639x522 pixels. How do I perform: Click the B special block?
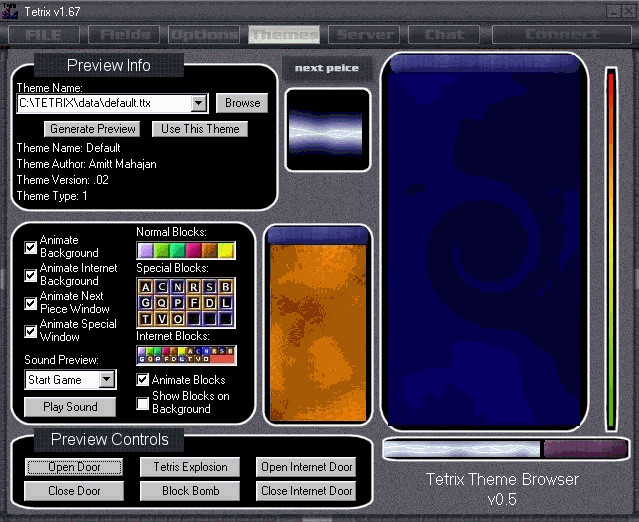[x=225, y=287]
